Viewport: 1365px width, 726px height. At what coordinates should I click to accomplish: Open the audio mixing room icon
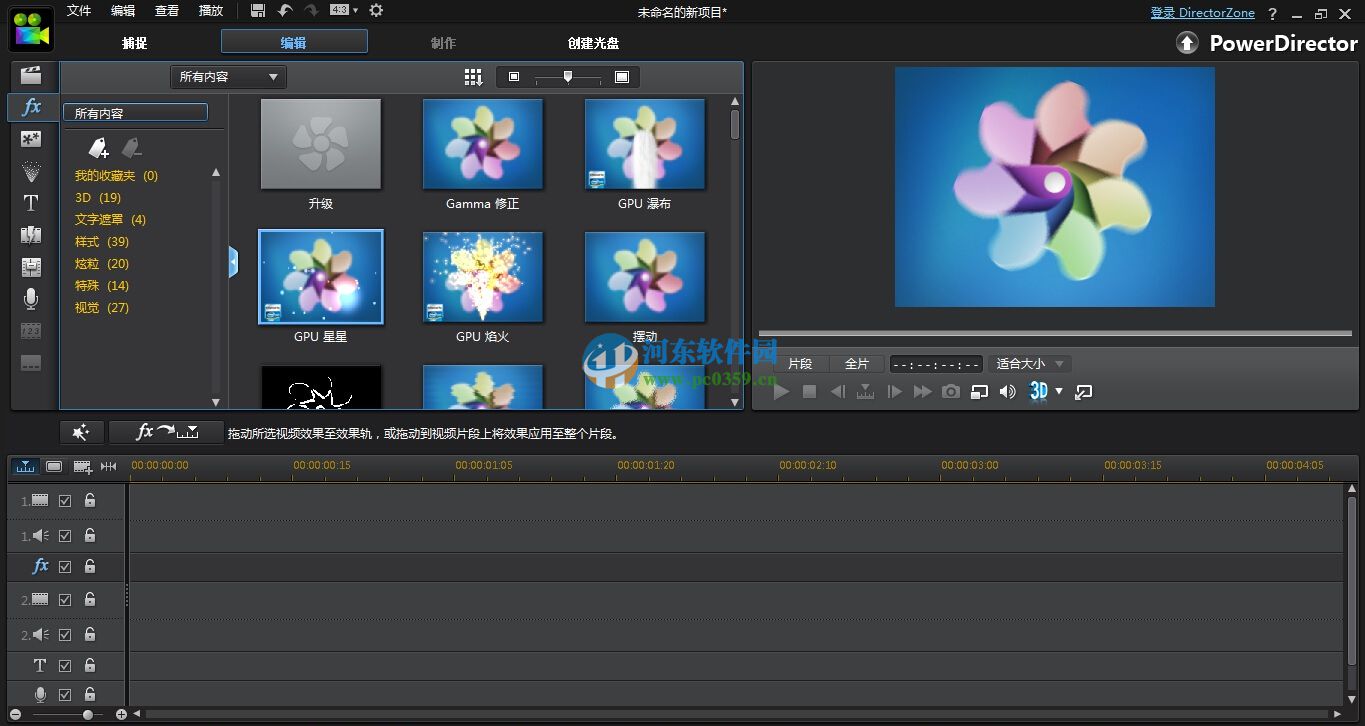coord(31,266)
